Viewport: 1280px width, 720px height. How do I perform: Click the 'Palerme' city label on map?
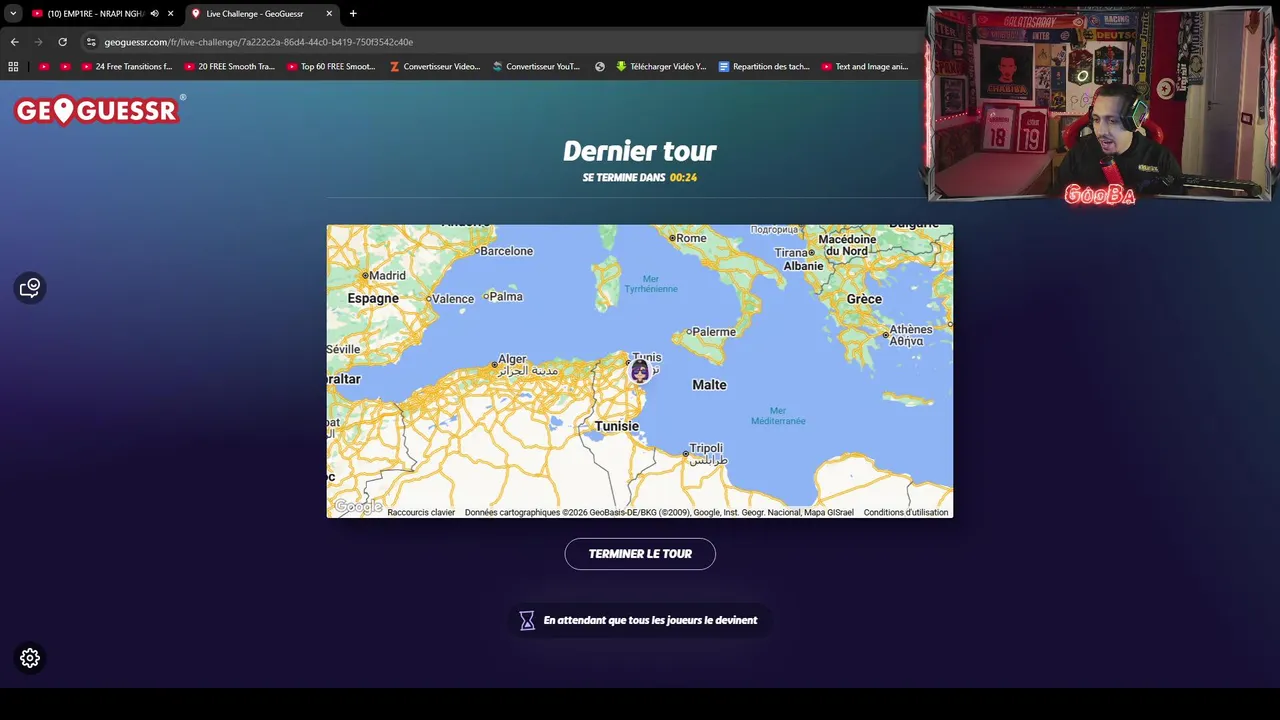pyautogui.click(x=714, y=332)
